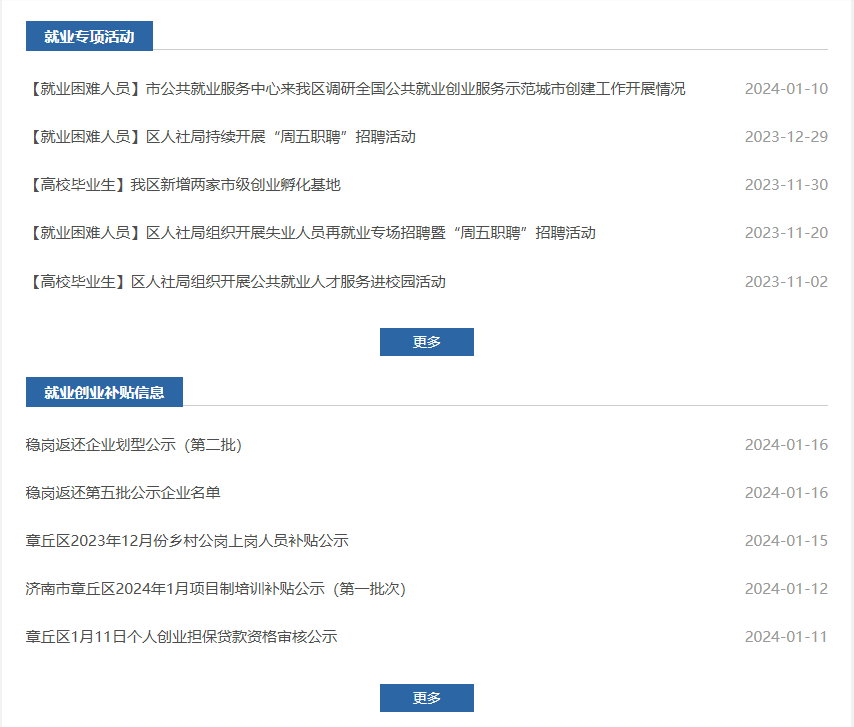Image resolution: width=854 pixels, height=727 pixels.
Task: Click 更多 button under 就业专项活动 list
Action: click(x=426, y=342)
